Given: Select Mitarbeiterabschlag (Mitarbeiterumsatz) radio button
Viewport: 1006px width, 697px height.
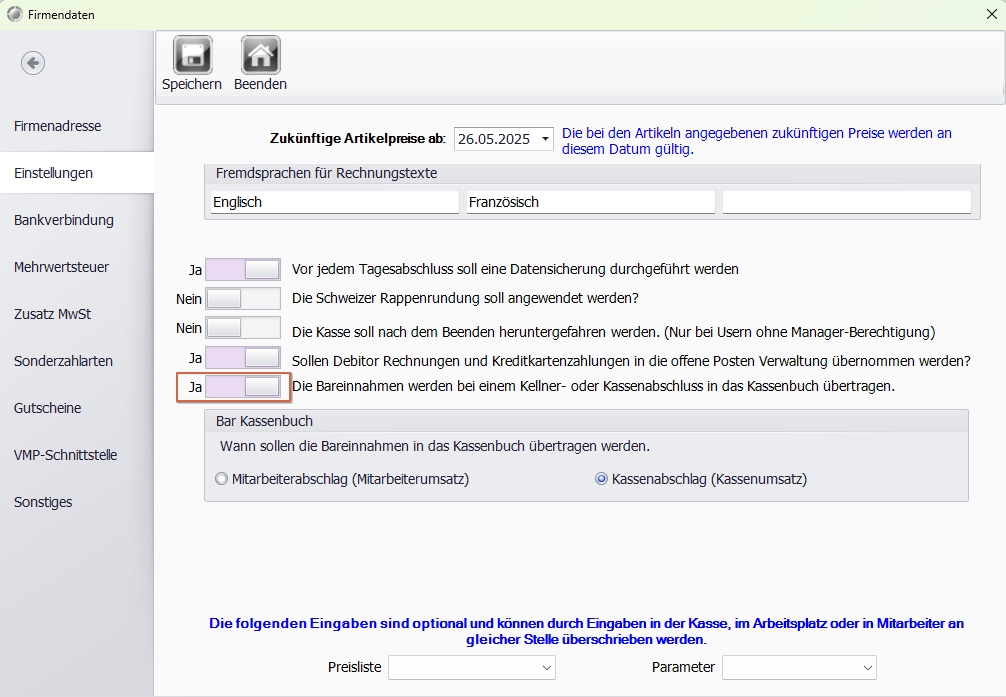Looking at the screenshot, I should click(x=222, y=479).
